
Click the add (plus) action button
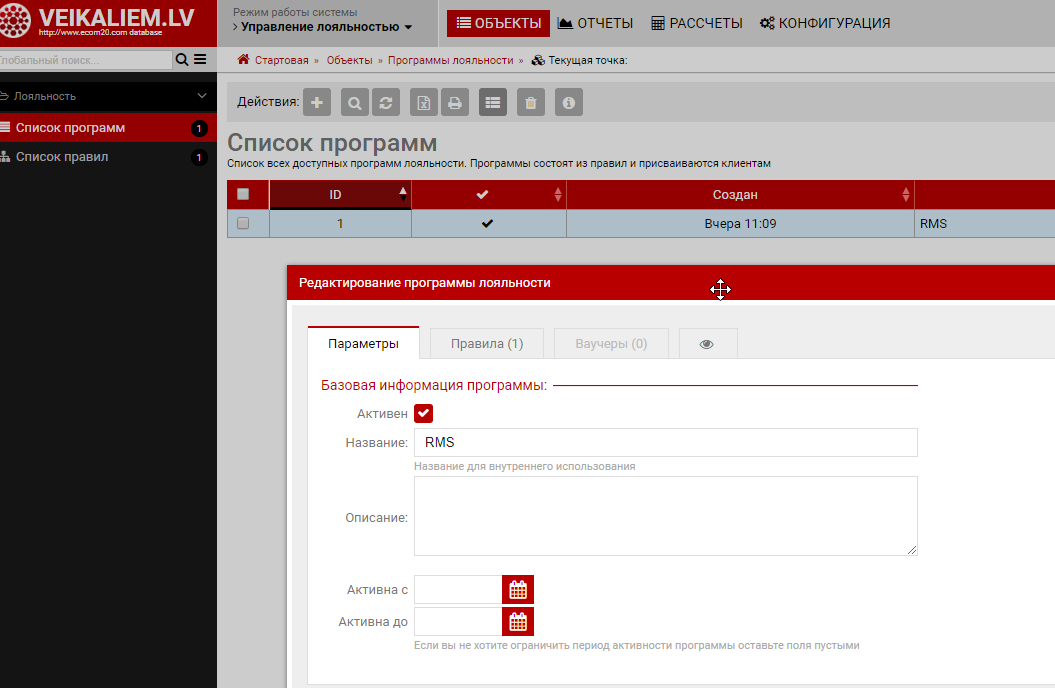tap(317, 102)
